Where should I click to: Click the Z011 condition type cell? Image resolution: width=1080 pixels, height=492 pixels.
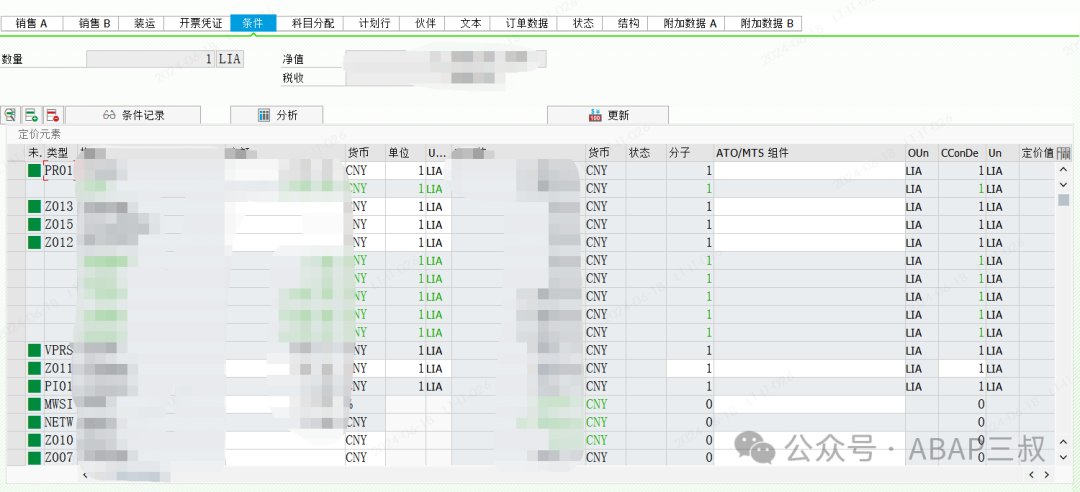(59, 367)
